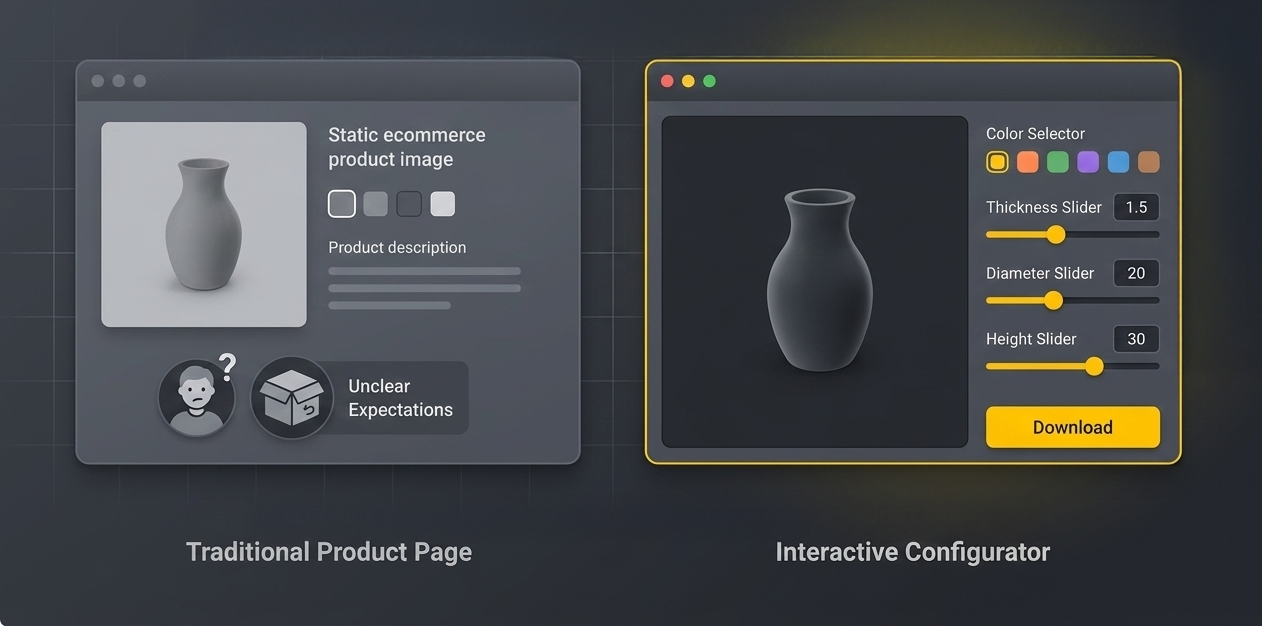The width and height of the screenshot is (1262, 626).
Task: Click the Height slider handle
Action: click(x=1094, y=366)
